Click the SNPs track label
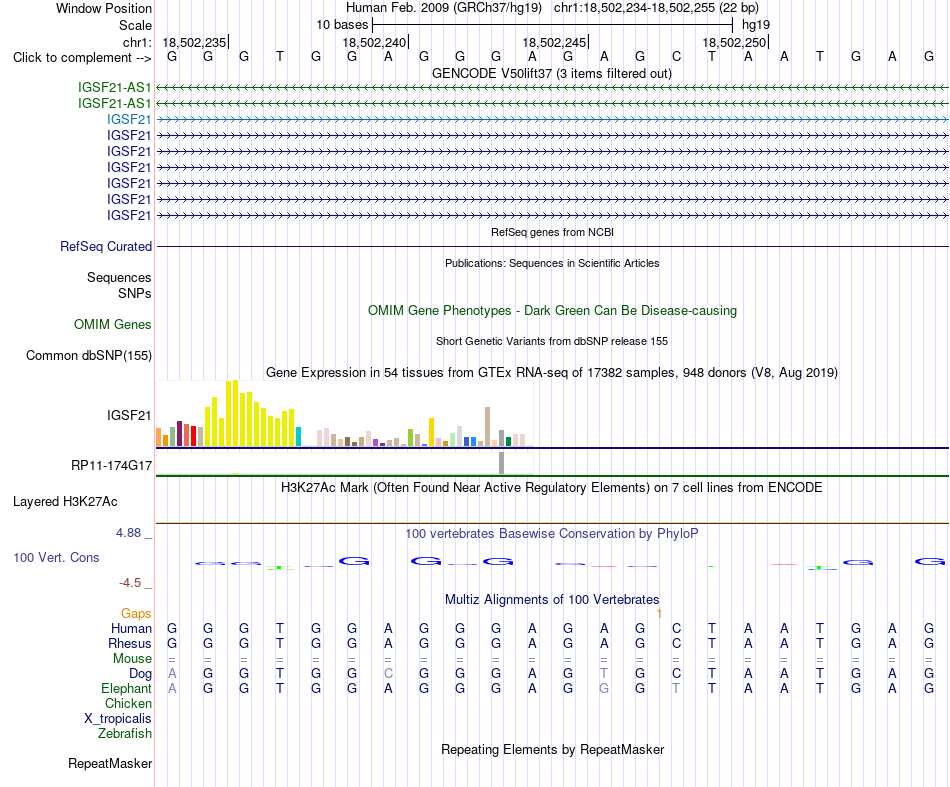 click(x=135, y=293)
